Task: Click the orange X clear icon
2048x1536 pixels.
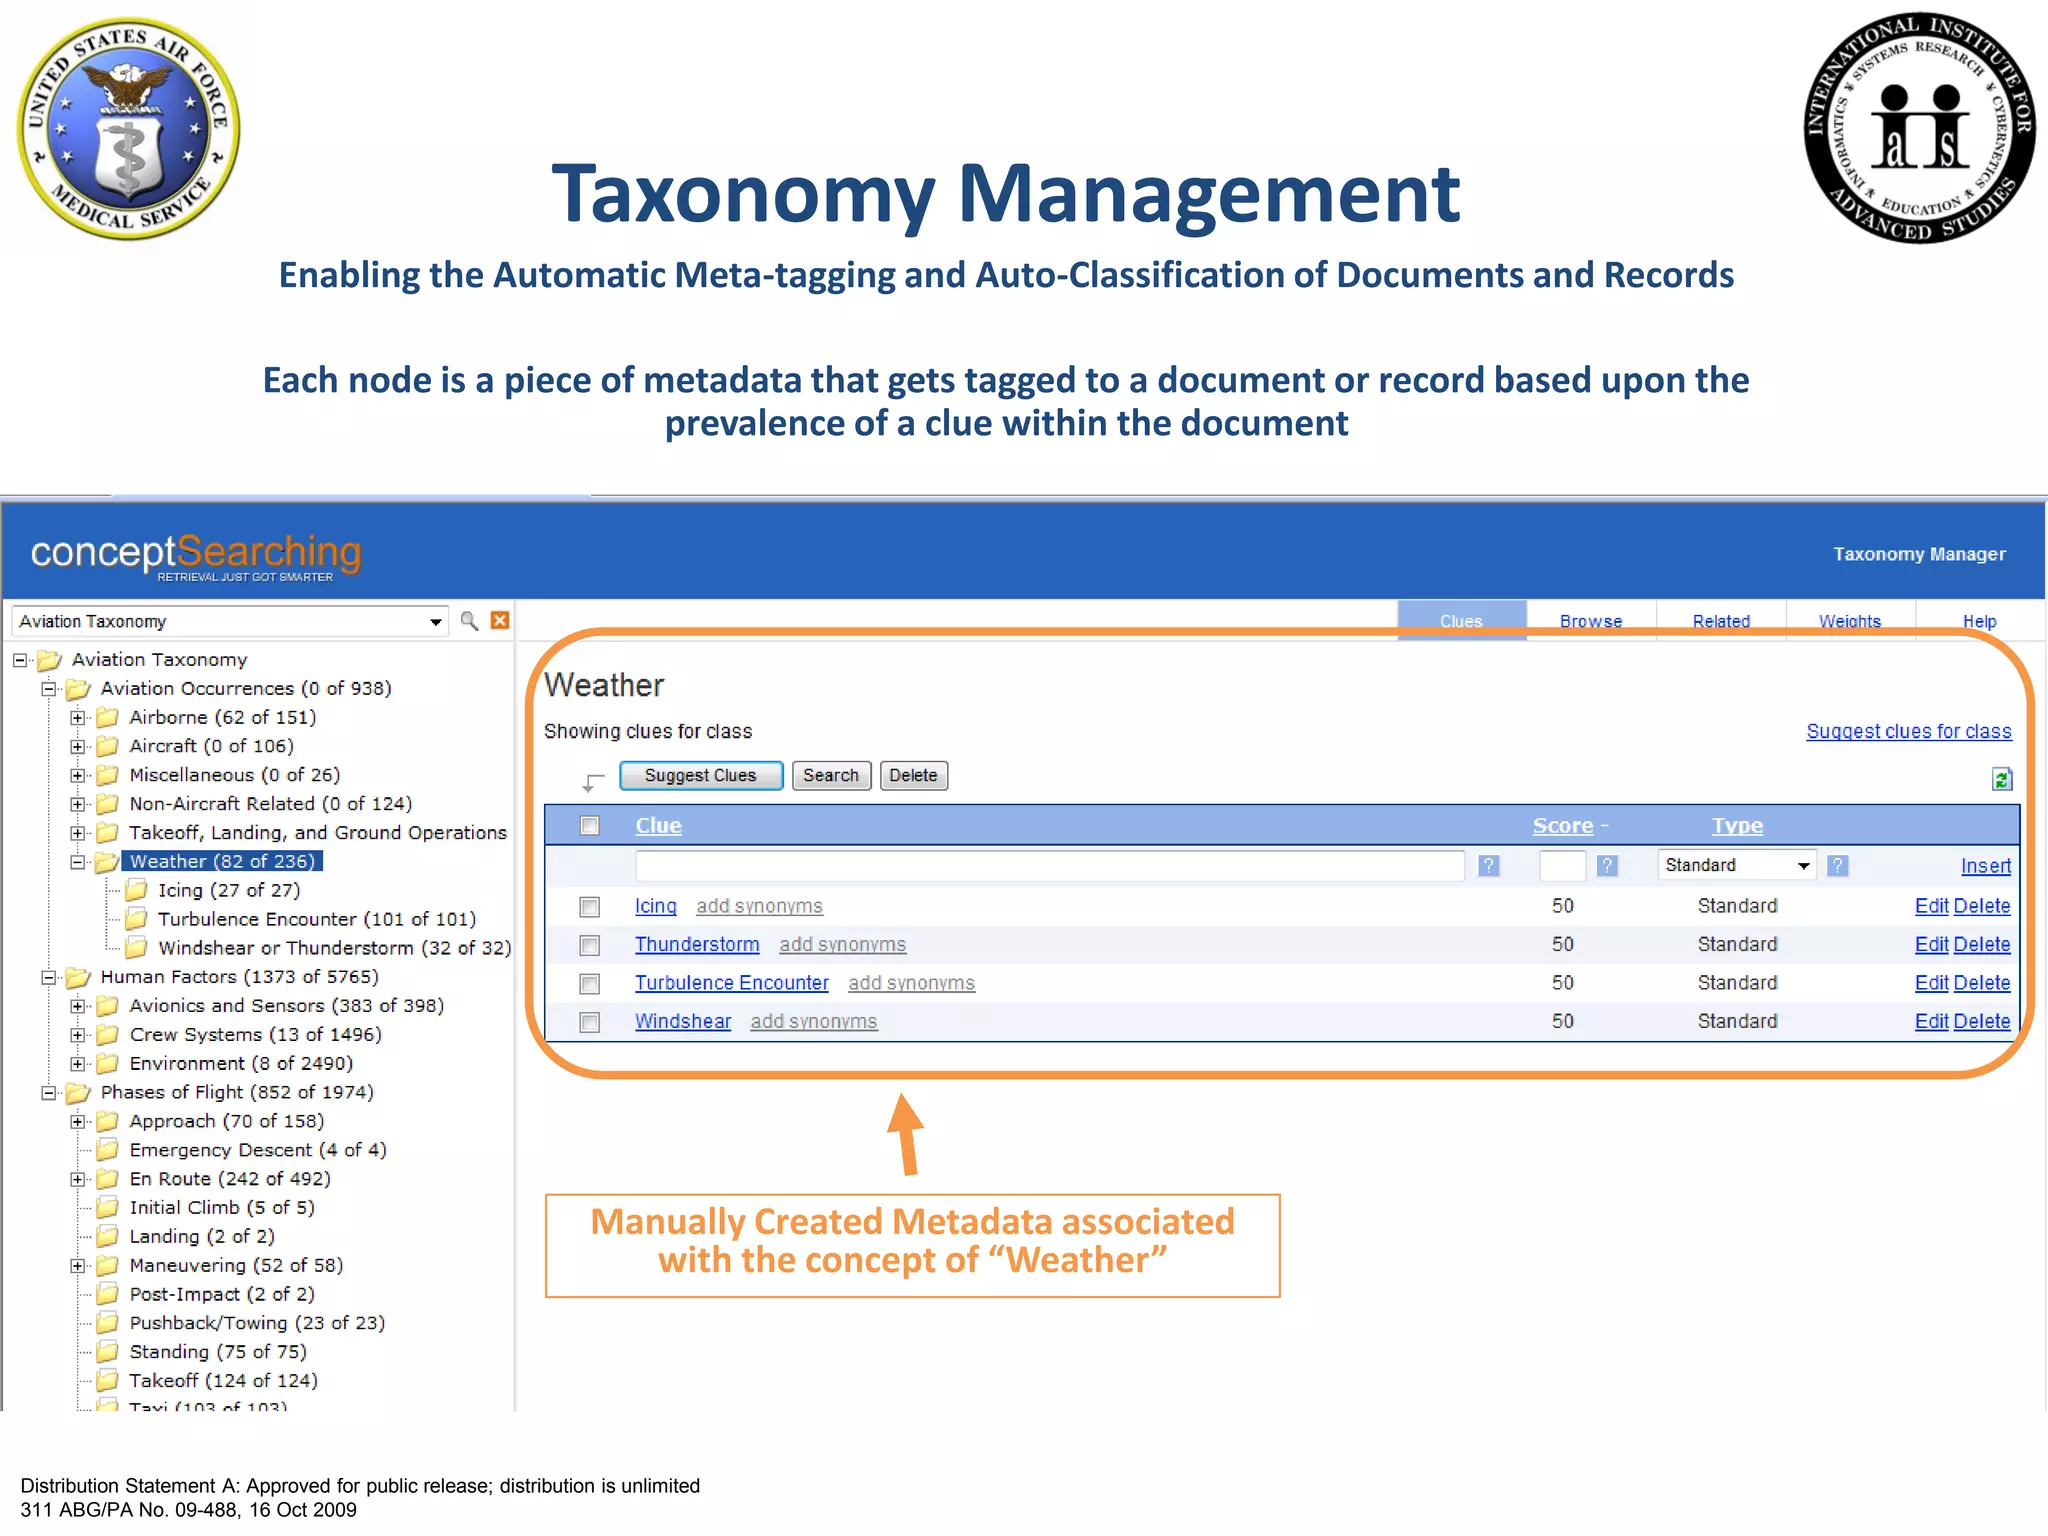Action: click(x=500, y=621)
